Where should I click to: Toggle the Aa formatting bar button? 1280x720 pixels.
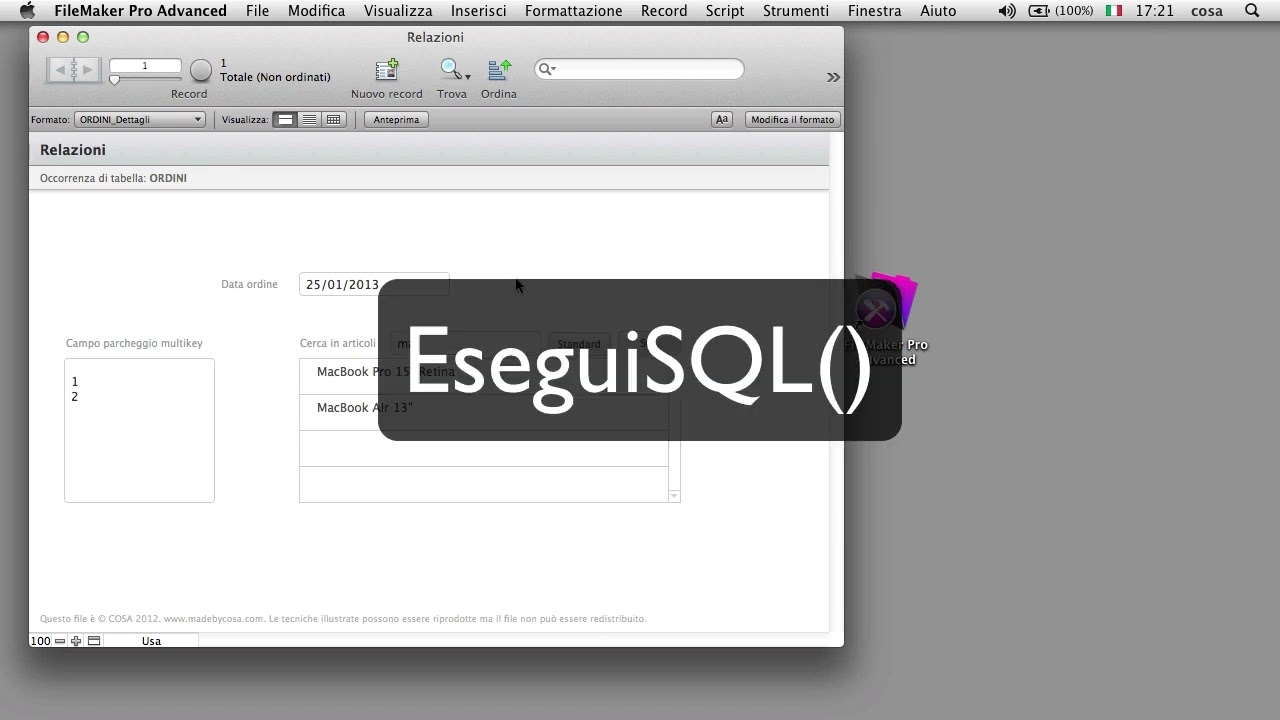tap(721, 119)
